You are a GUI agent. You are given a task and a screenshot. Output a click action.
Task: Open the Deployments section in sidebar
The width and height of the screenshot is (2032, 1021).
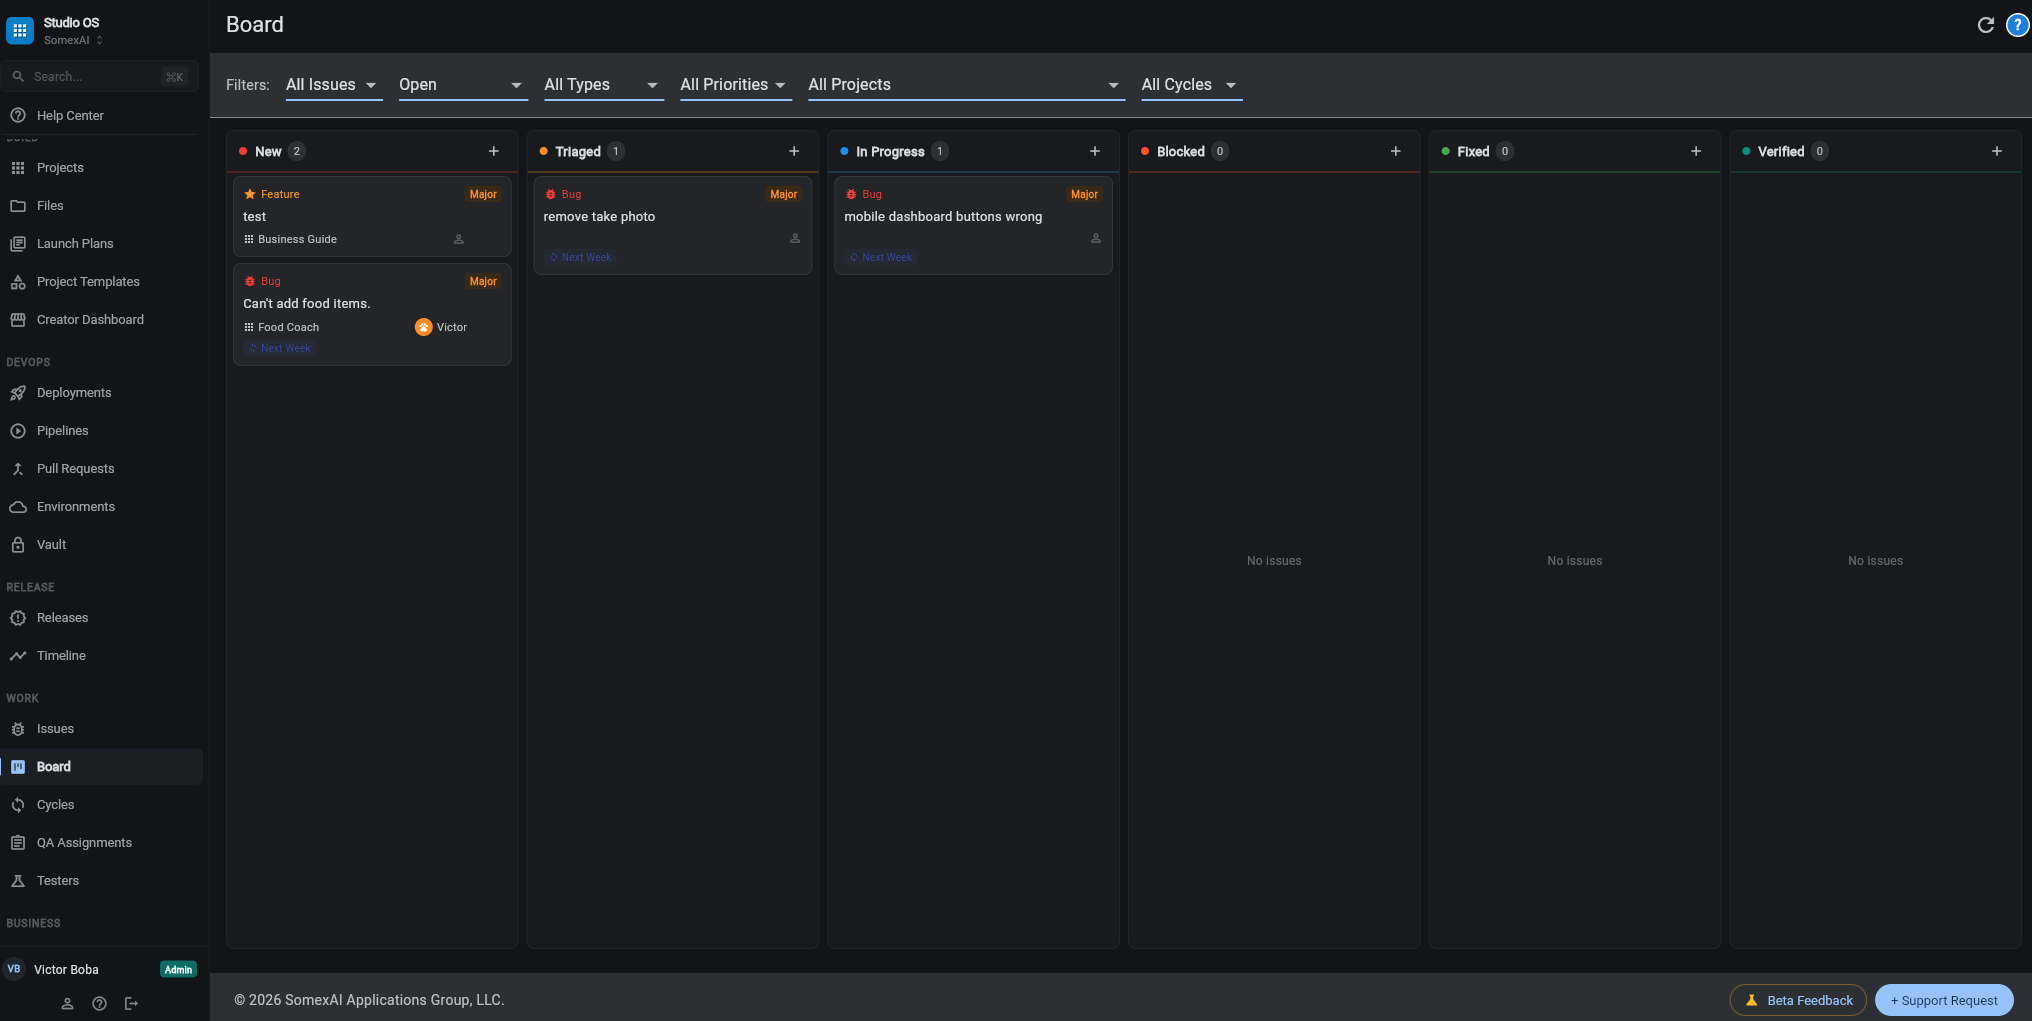coord(73,392)
